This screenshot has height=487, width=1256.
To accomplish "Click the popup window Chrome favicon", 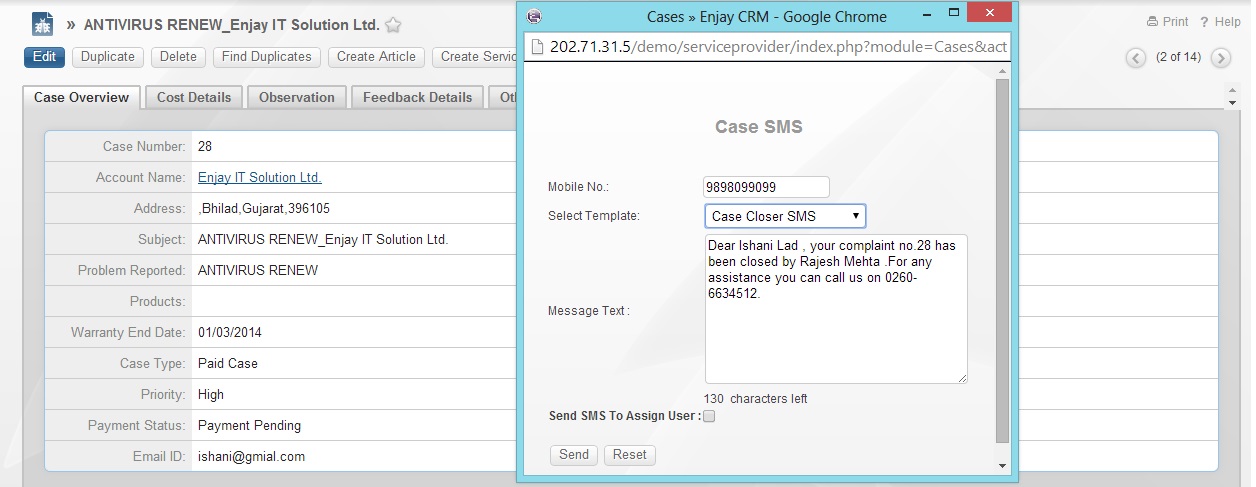I will point(534,16).
